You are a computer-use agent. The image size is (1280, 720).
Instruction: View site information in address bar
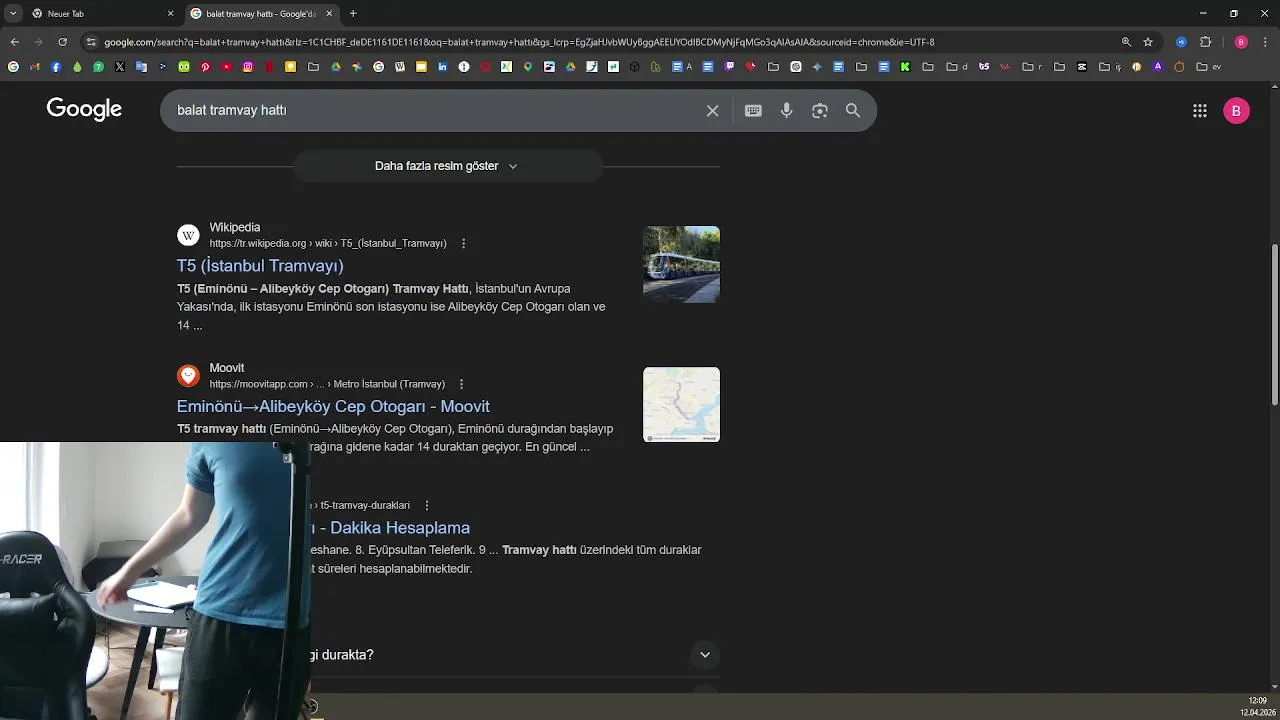pos(91,42)
